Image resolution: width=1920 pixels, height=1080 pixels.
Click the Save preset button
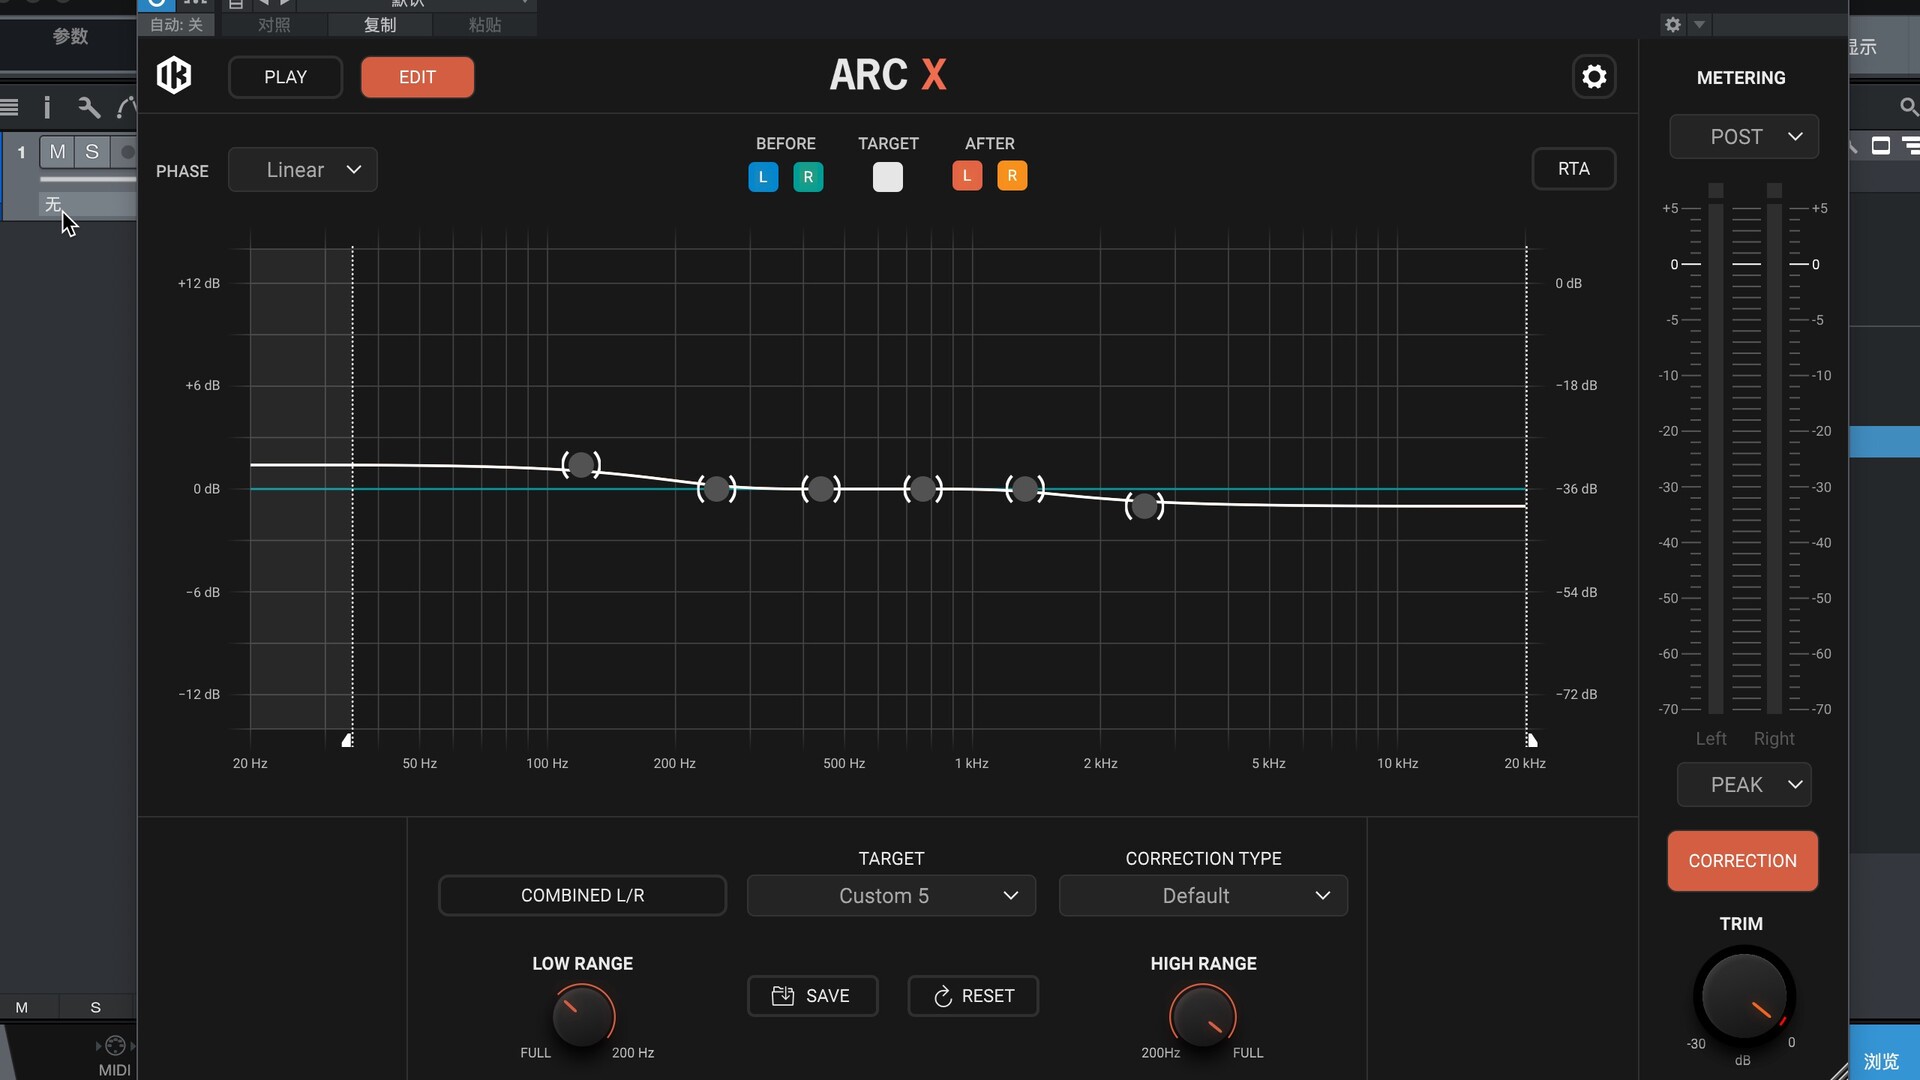(812, 996)
